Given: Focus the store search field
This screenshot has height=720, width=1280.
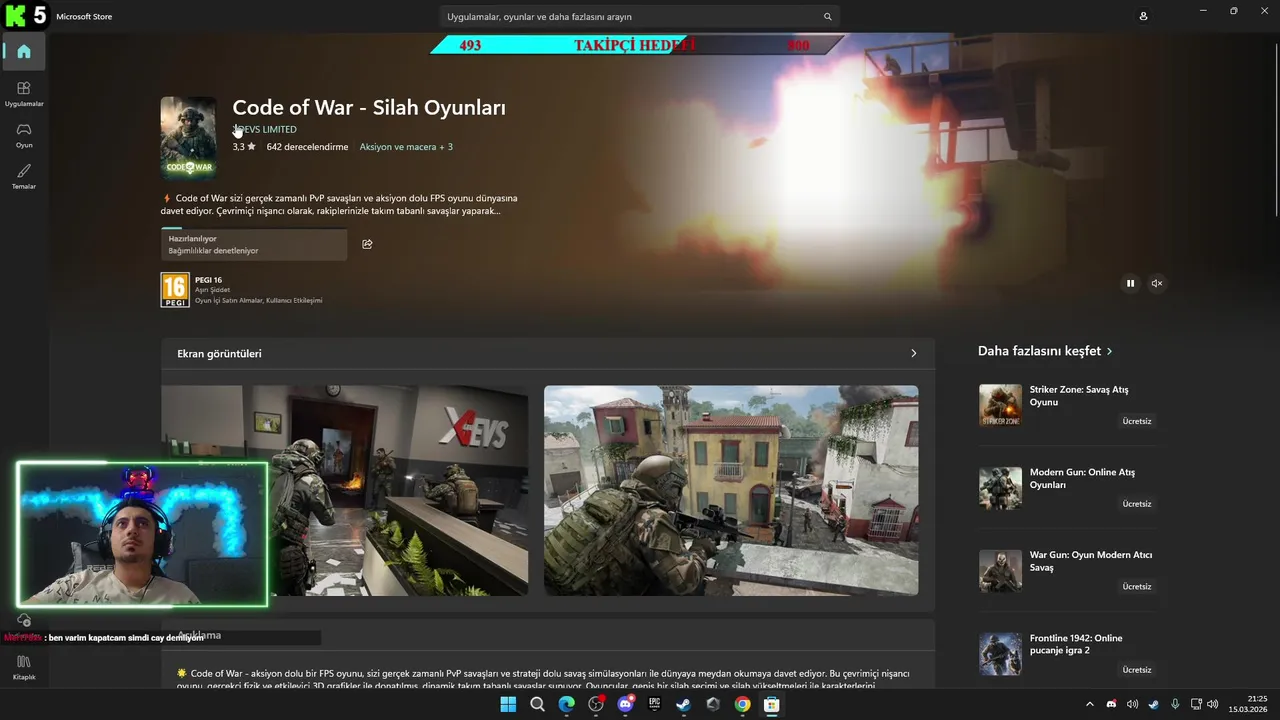Looking at the screenshot, I should [x=640, y=17].
